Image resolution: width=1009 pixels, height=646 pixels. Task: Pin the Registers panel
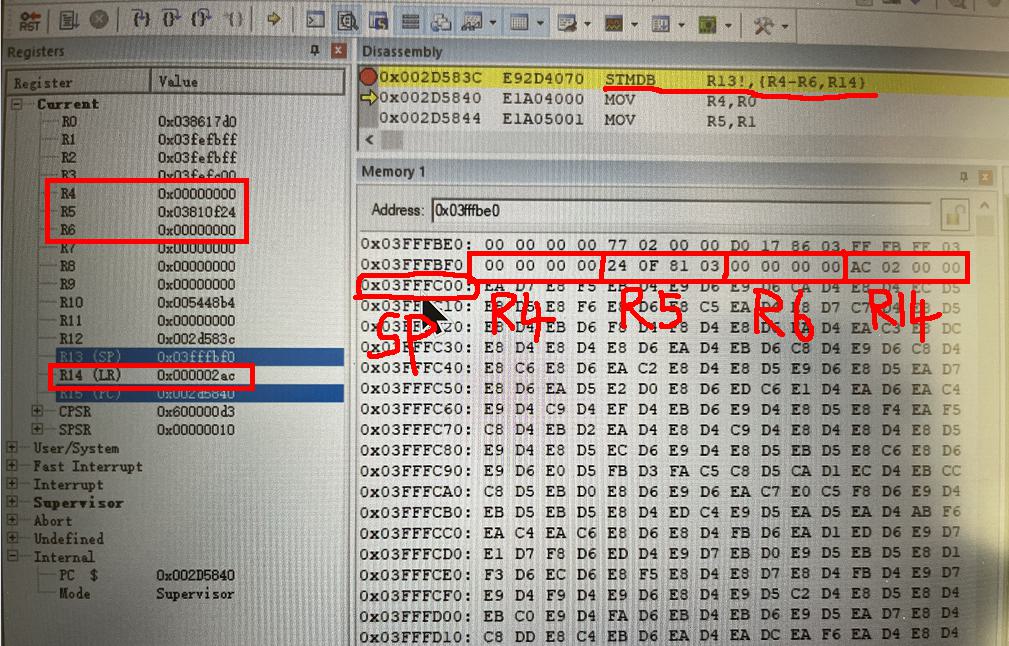coord(315,50)
